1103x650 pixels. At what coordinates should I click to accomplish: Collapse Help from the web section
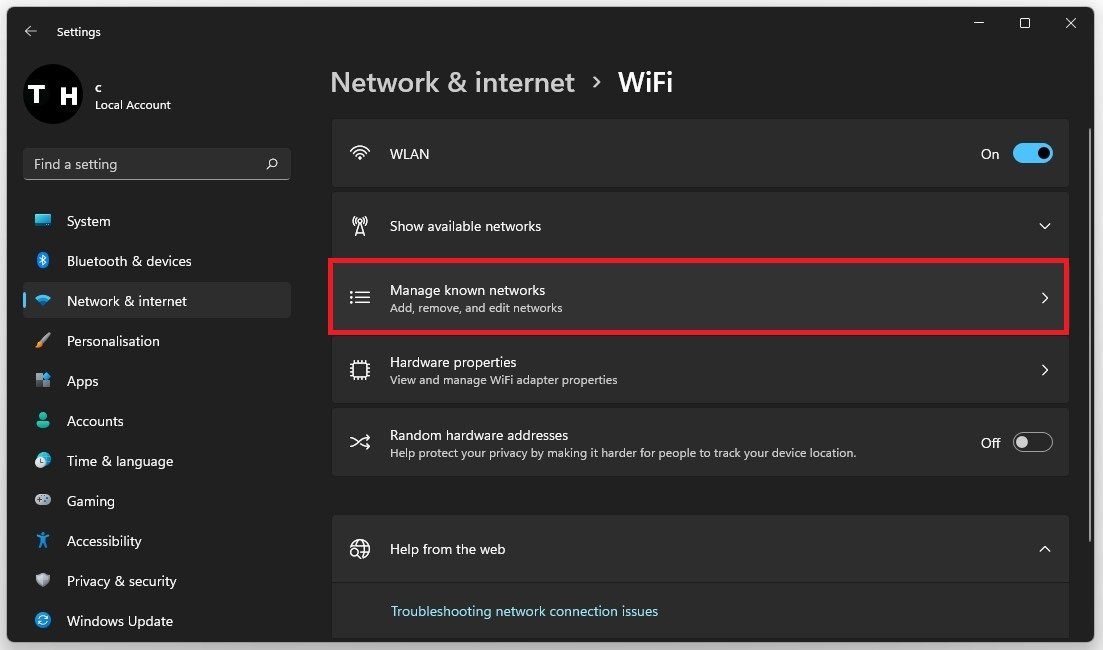tap(1044, 550)
